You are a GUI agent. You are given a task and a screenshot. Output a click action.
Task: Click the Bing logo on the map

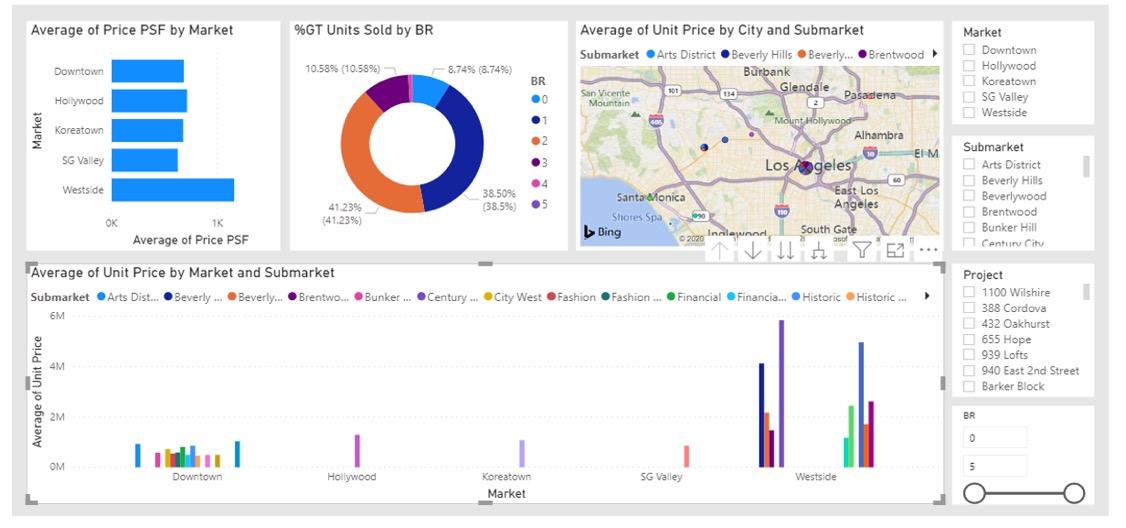point(602,232)
